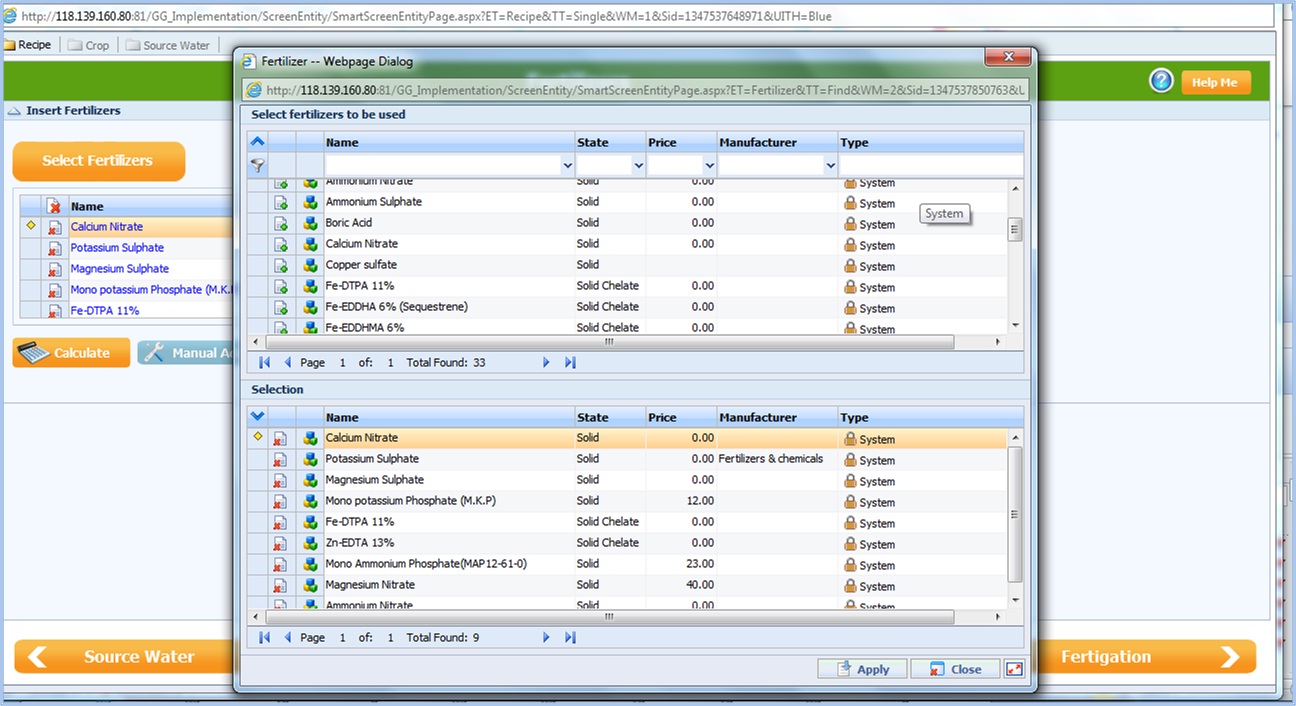1296x706 pixels.
Task: Click the Apply button
Action: click(x=862, y=669)
